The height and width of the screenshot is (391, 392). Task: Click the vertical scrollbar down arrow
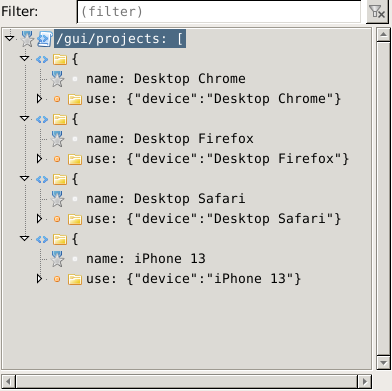383,363
